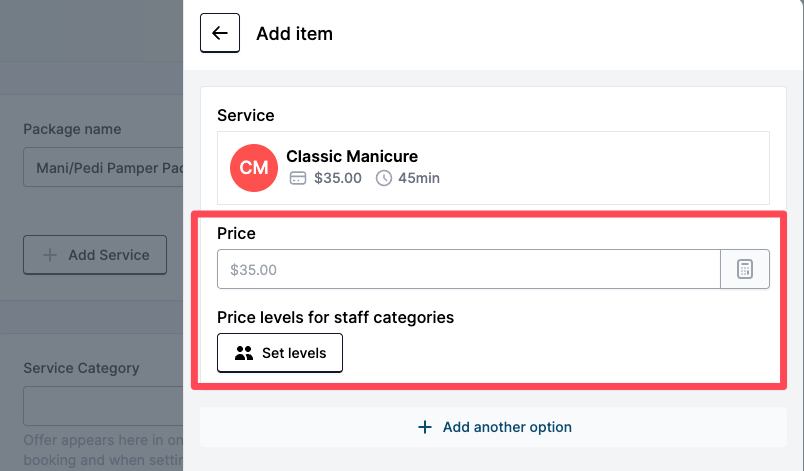
Task: Select the Classic Manicure service name
Action: 352,156
